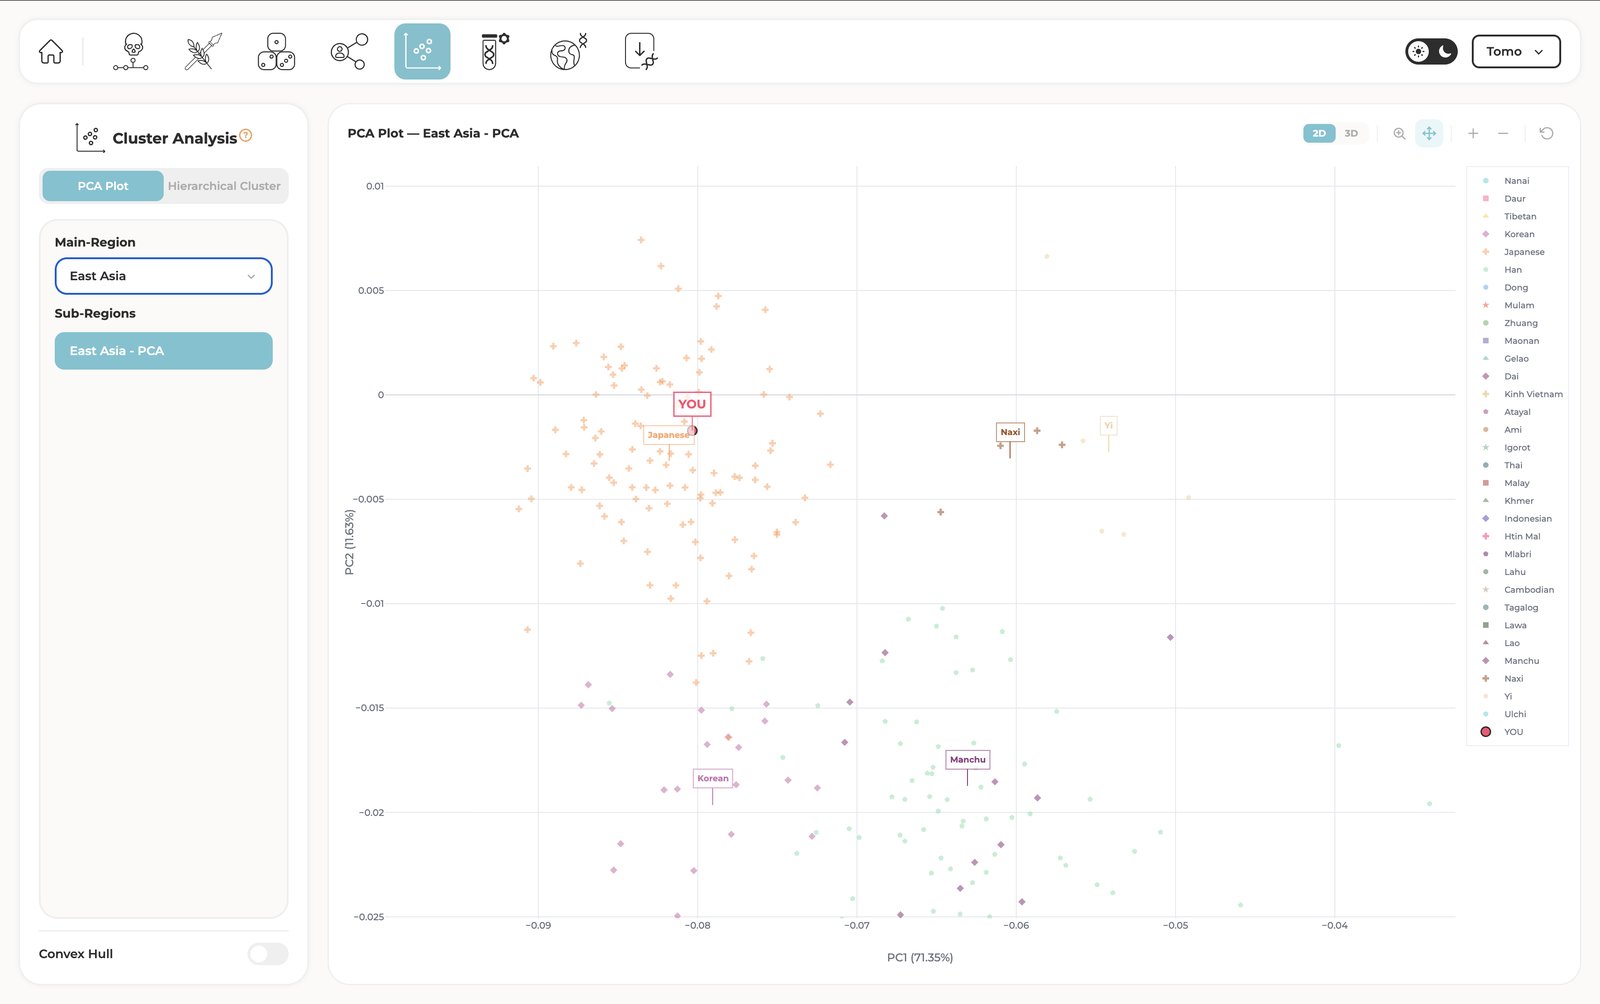Open the Tomo user dropdown

point(1516,51)
